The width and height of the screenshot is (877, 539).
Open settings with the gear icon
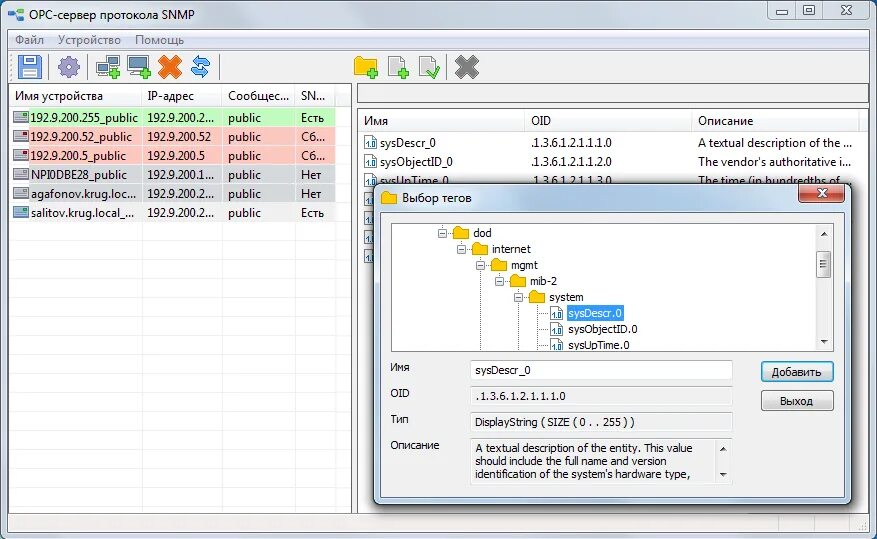coord(69,67)
